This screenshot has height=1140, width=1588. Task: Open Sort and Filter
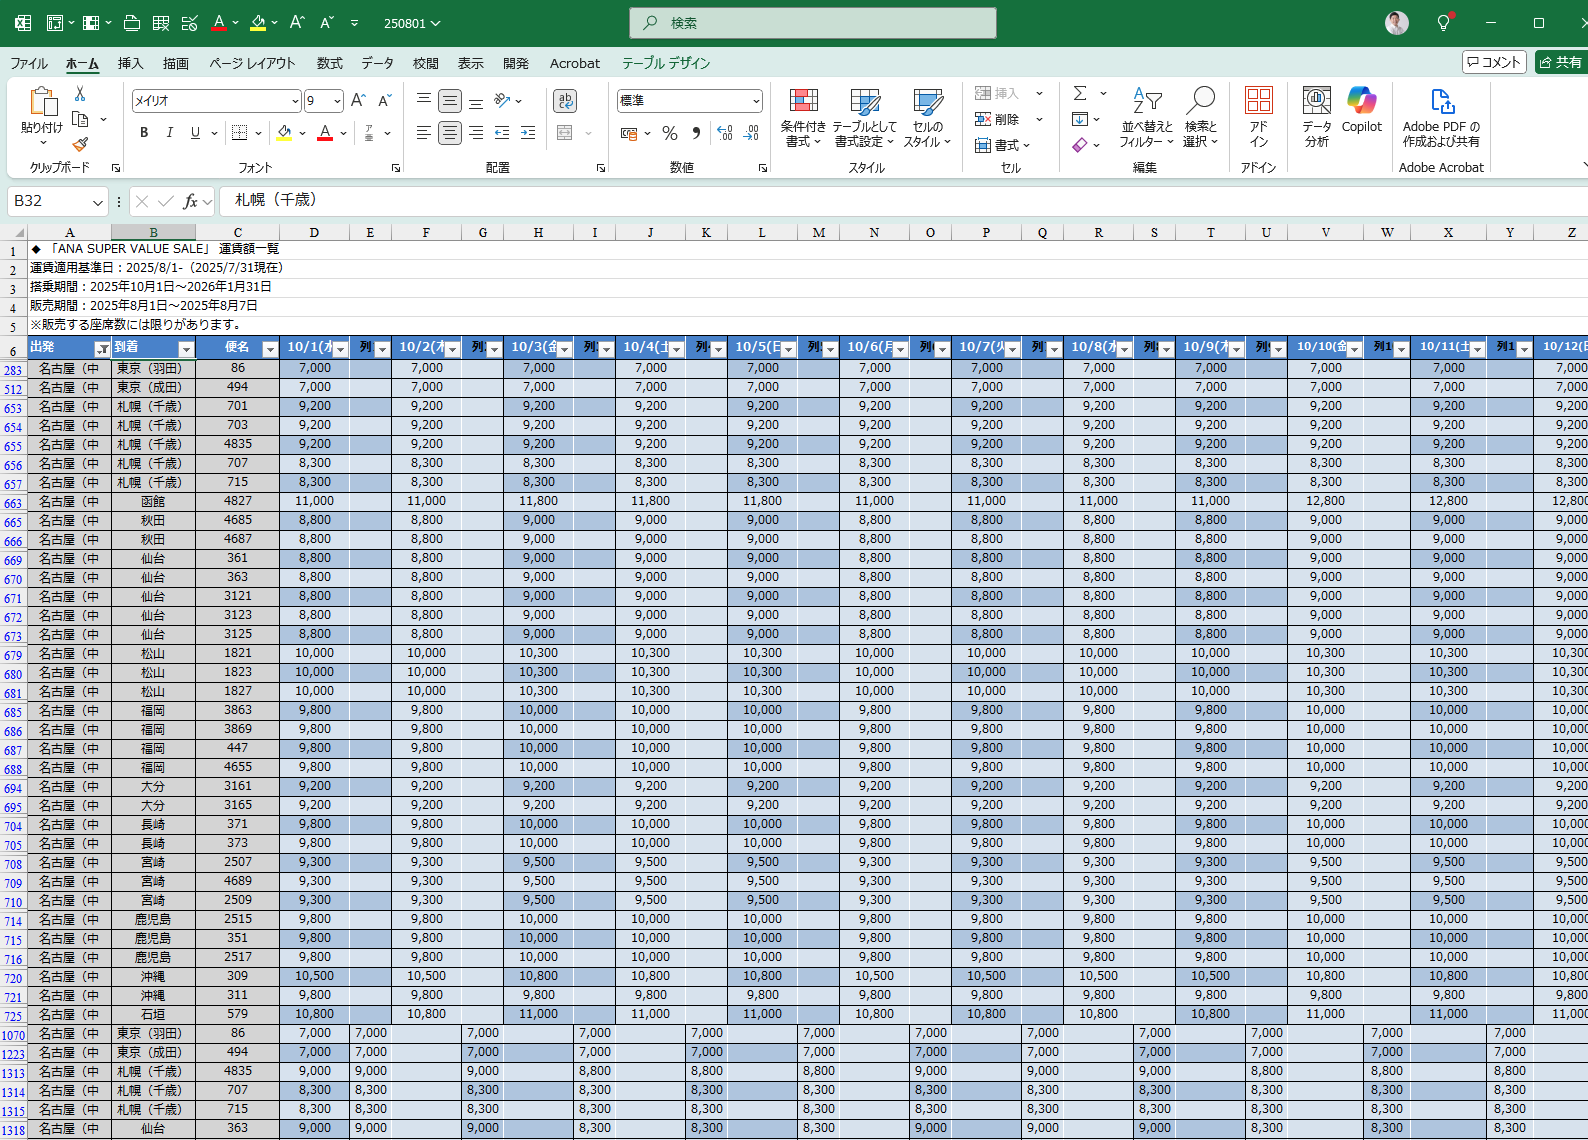coord(1146,118)
